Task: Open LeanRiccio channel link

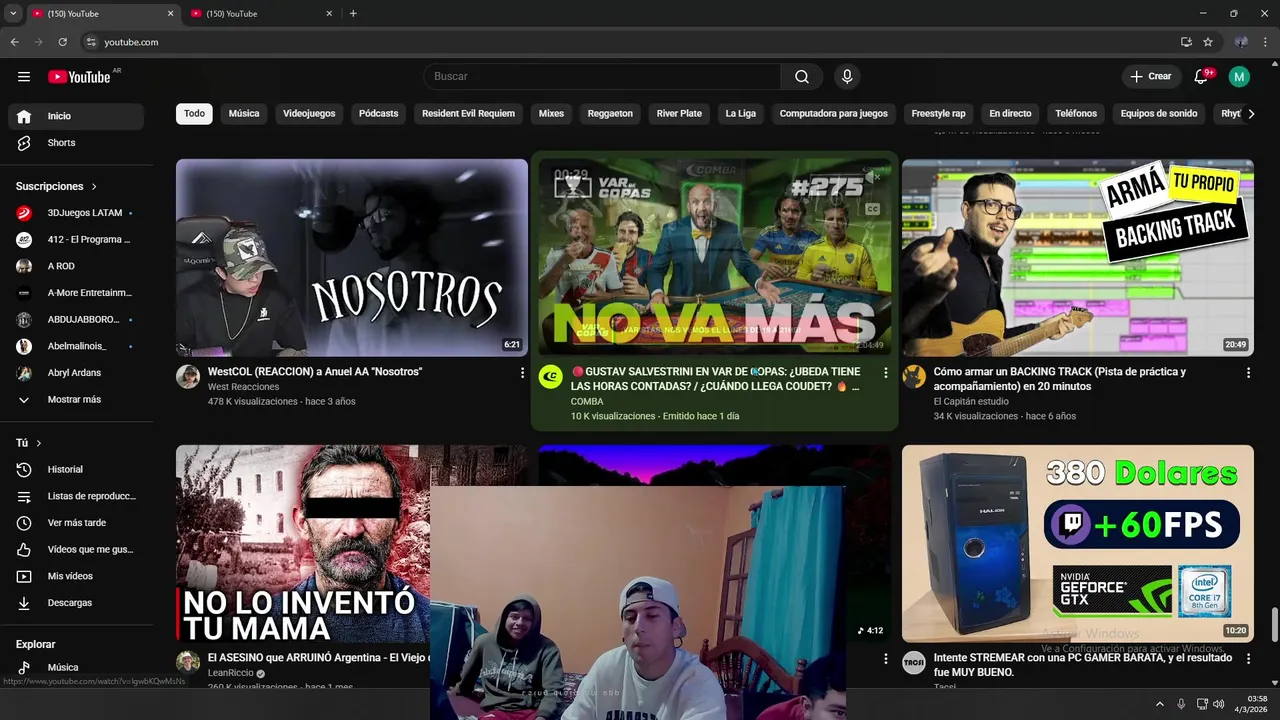Action: [230, 674]
